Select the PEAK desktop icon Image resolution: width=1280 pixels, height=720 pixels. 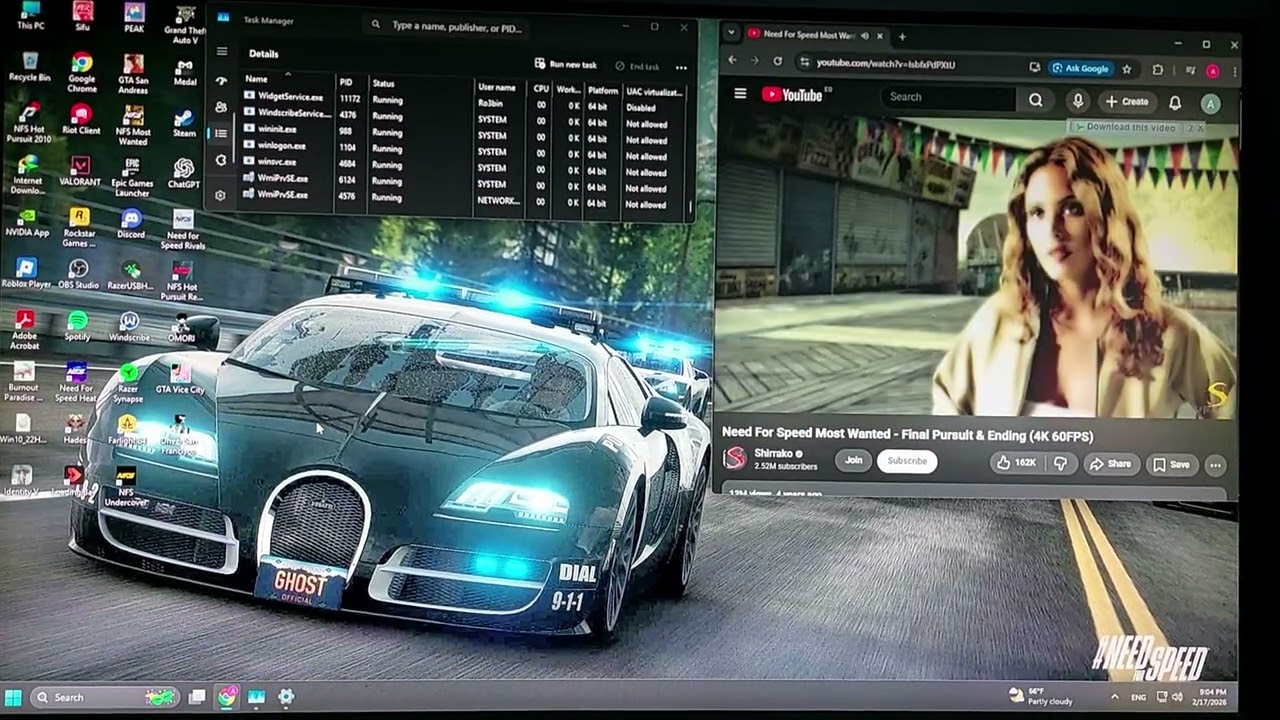click(x=134, y=17)
